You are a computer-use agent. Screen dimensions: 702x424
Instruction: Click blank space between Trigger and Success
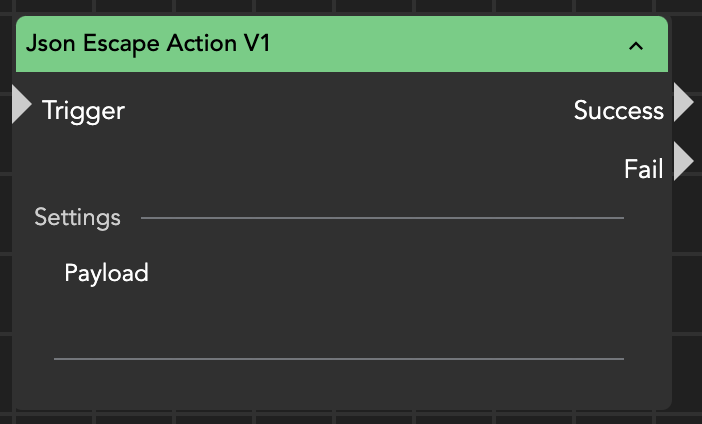(x=340, y=110)
